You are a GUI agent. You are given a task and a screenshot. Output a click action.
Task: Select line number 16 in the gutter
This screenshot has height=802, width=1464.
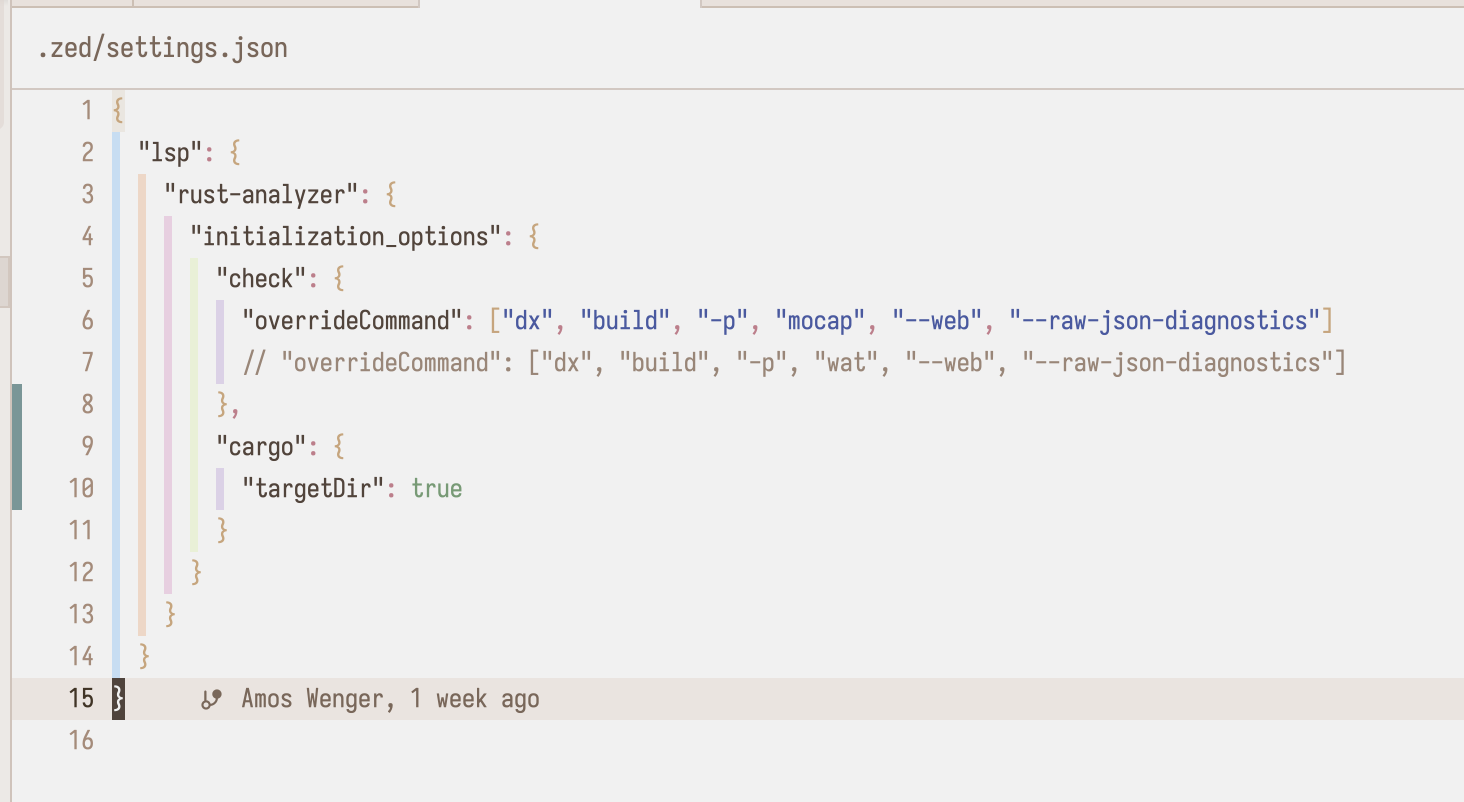80,740
